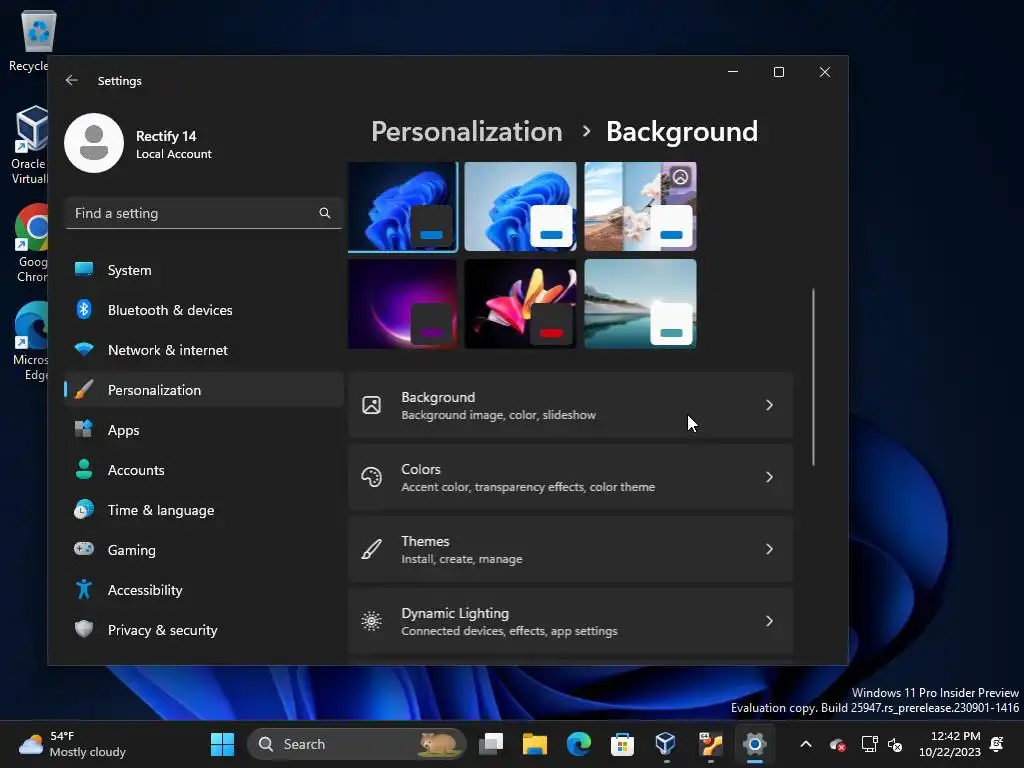This screenshot has height=768, width=1024.
Task: Click the Settings gear on the taskbar
Action: pos(754,744)
